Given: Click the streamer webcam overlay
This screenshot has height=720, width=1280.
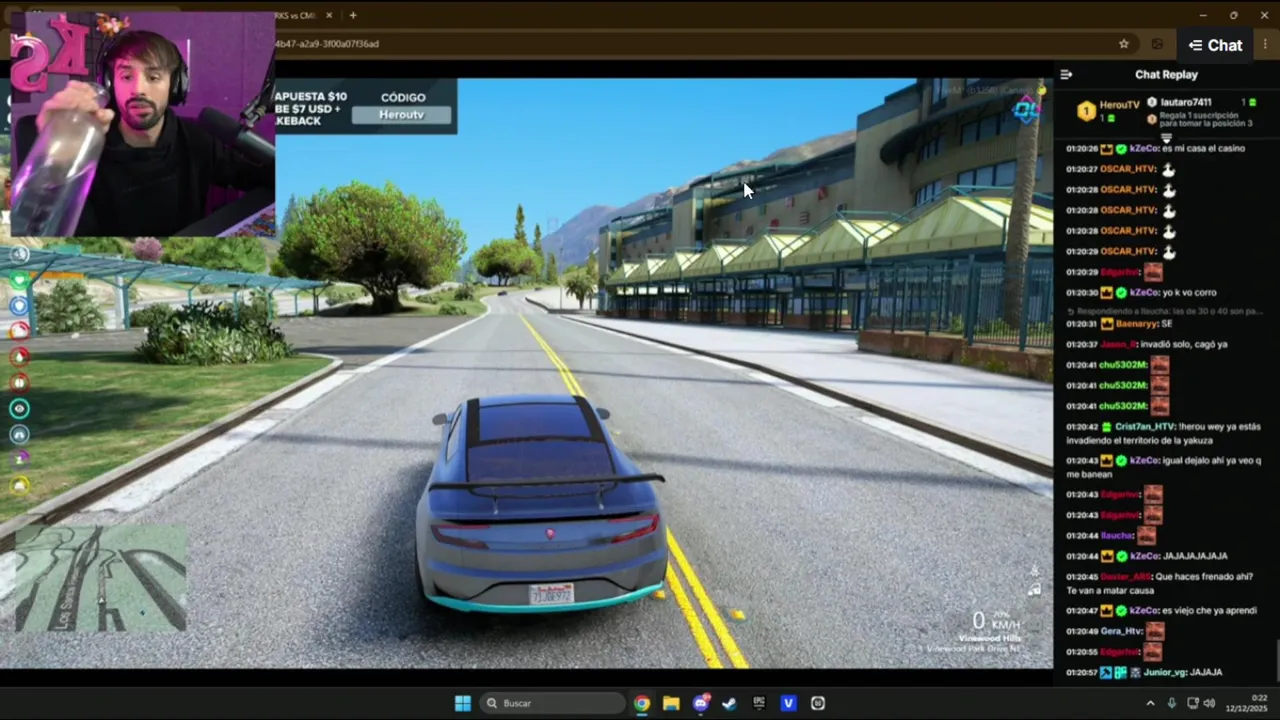Looking at the screenshot, I should click(142, 124).
